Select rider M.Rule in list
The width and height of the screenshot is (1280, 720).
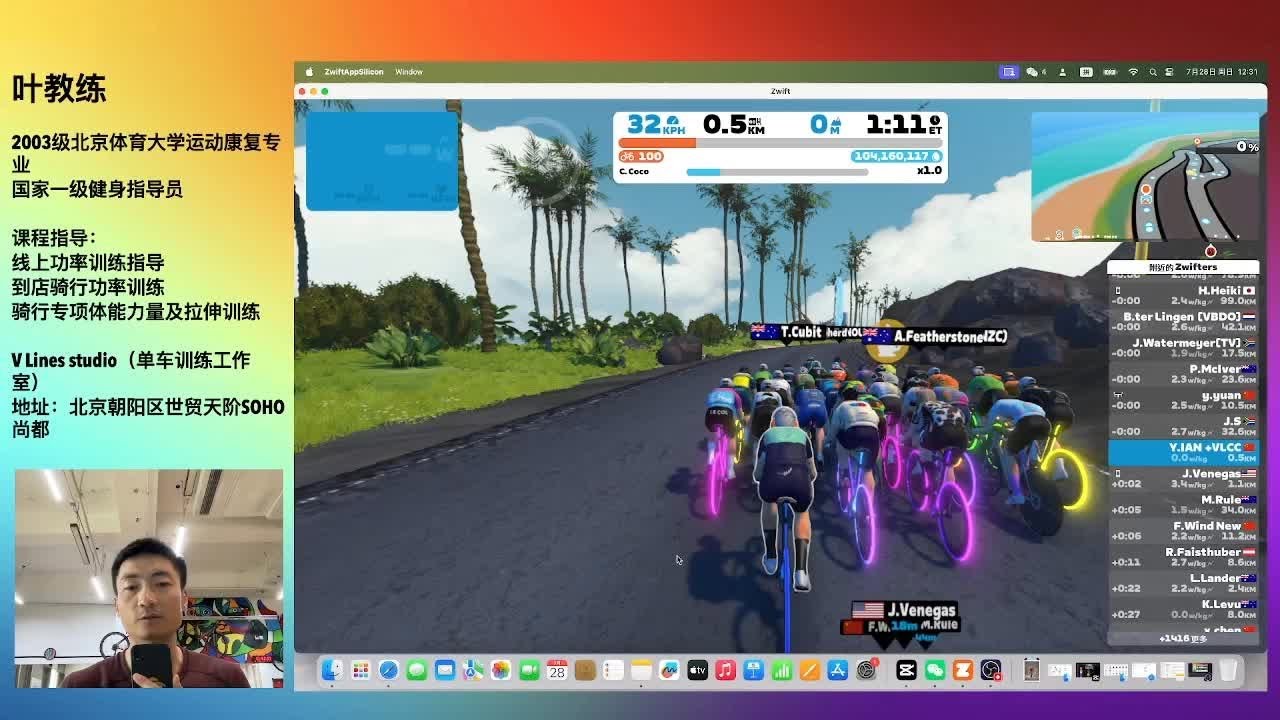tap(1183, 504)
